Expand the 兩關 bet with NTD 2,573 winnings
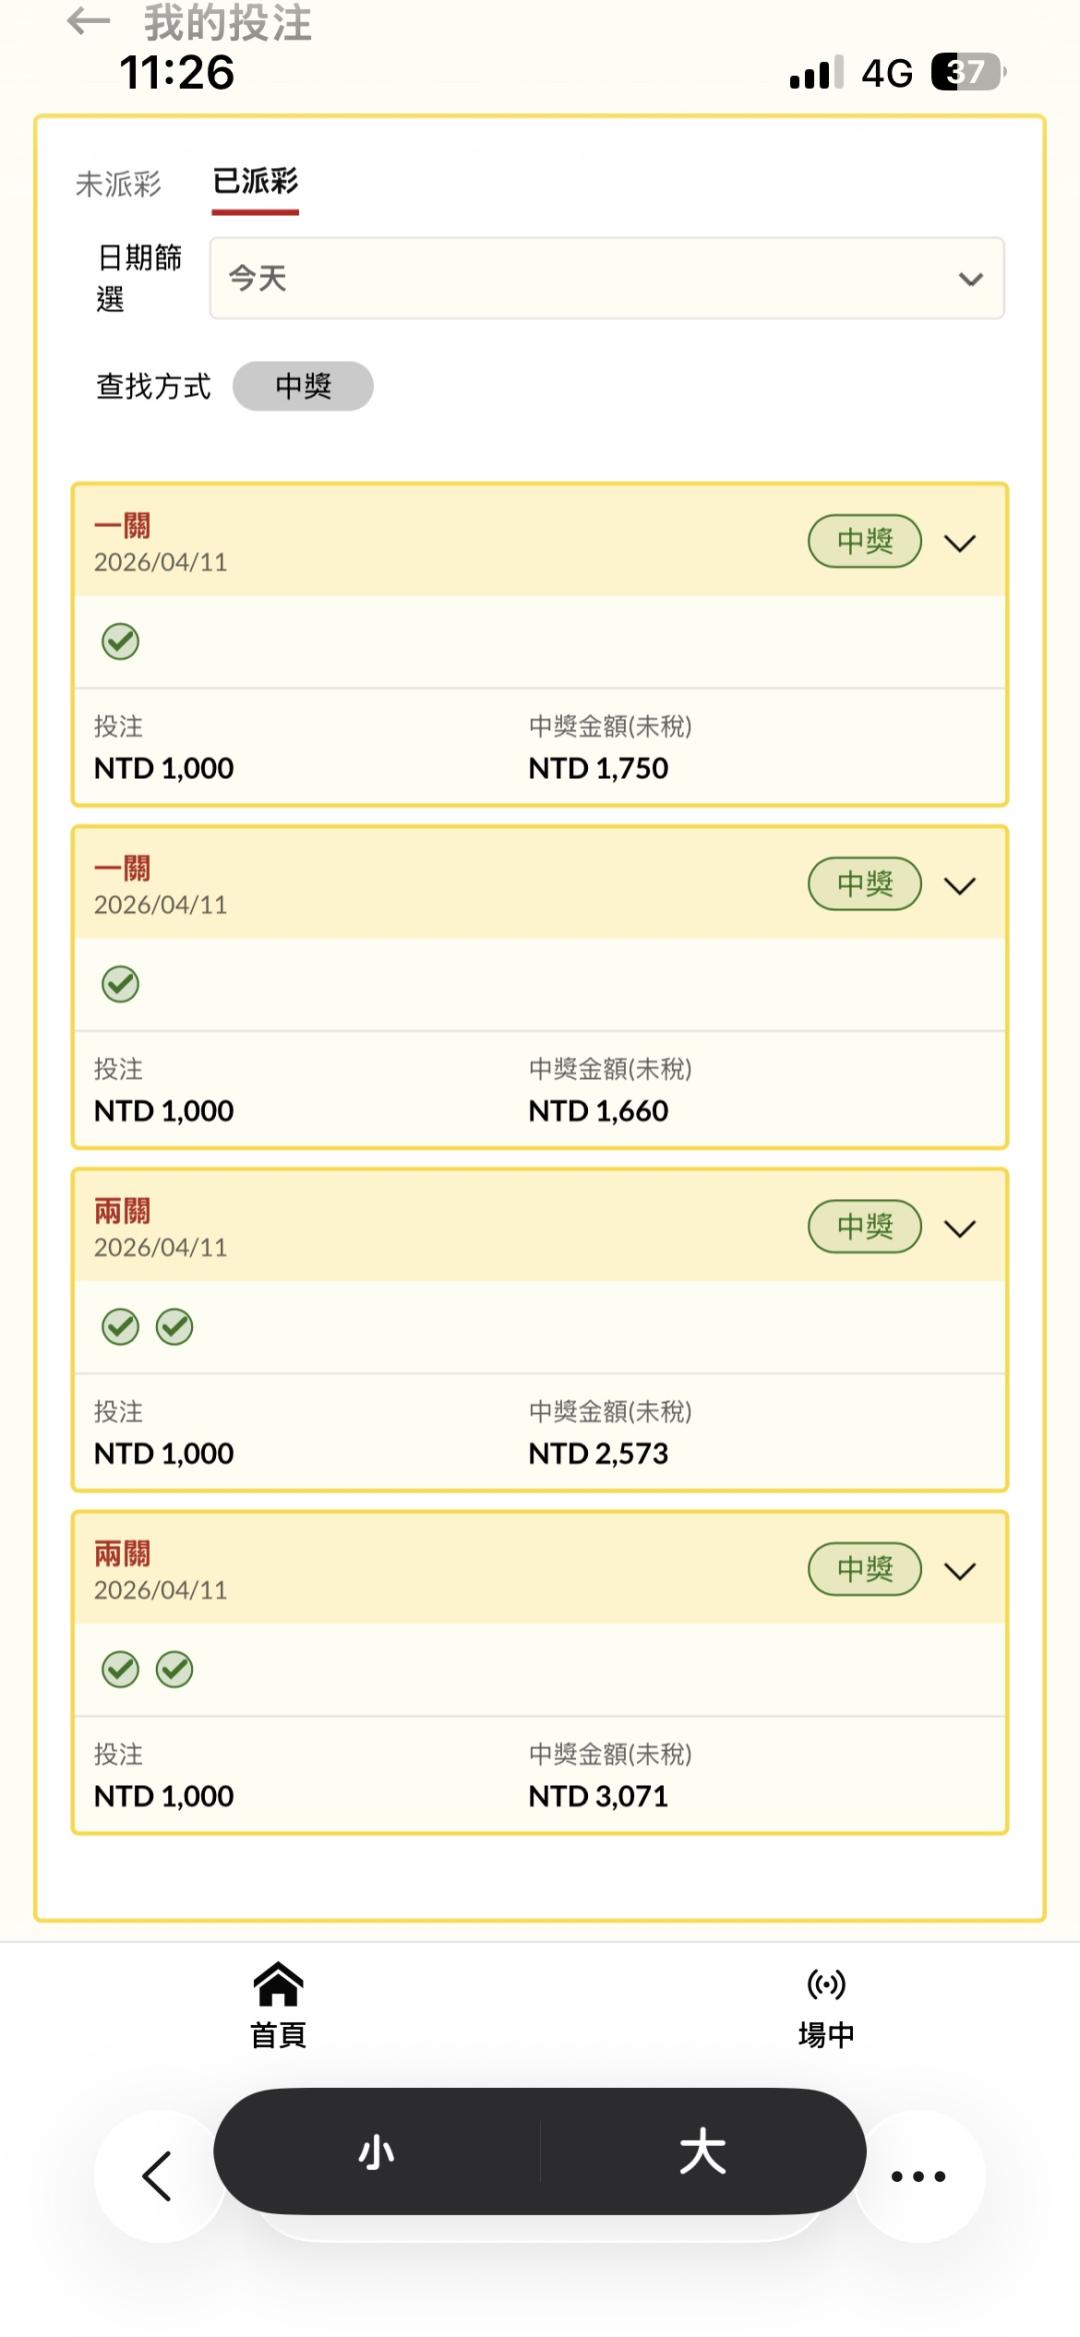The image size is (1080, 2337). pos(960,1228)
